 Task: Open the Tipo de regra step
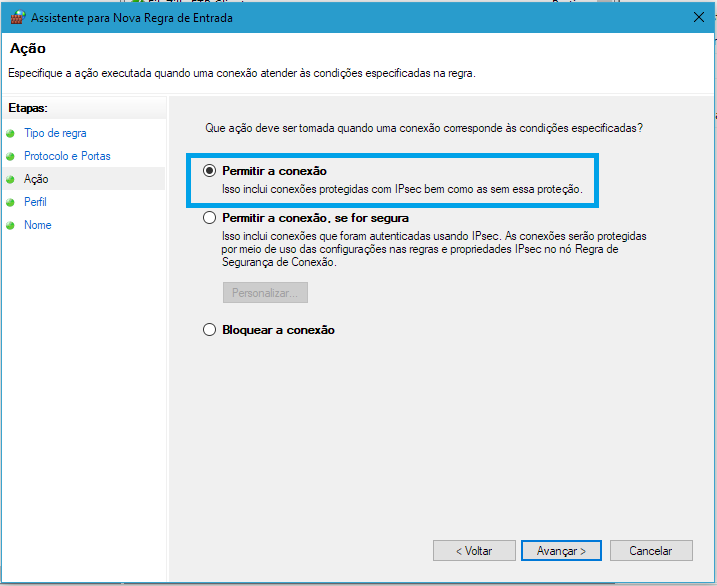pos(55,133)
